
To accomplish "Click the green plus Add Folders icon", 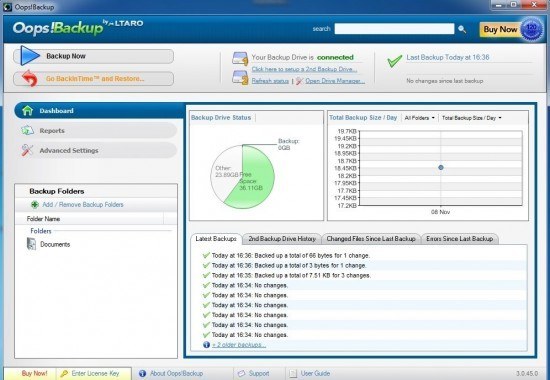I will pyautogui.click(x=34, y=205).
